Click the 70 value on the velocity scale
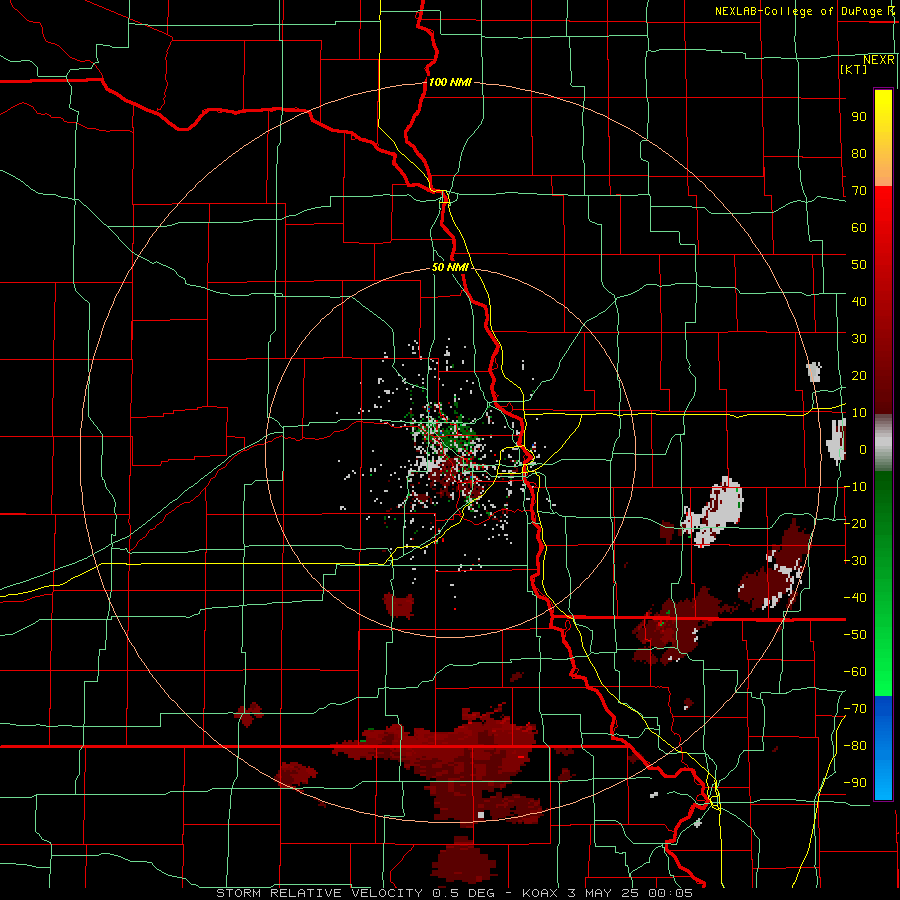The image size is (900, 900). (x=859, y=191)
